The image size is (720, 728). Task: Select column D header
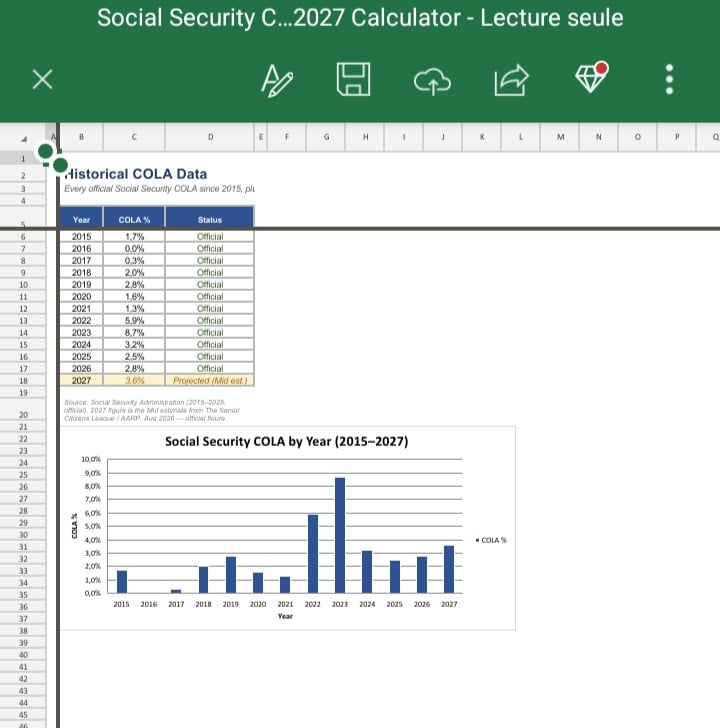tap(210, 137)
